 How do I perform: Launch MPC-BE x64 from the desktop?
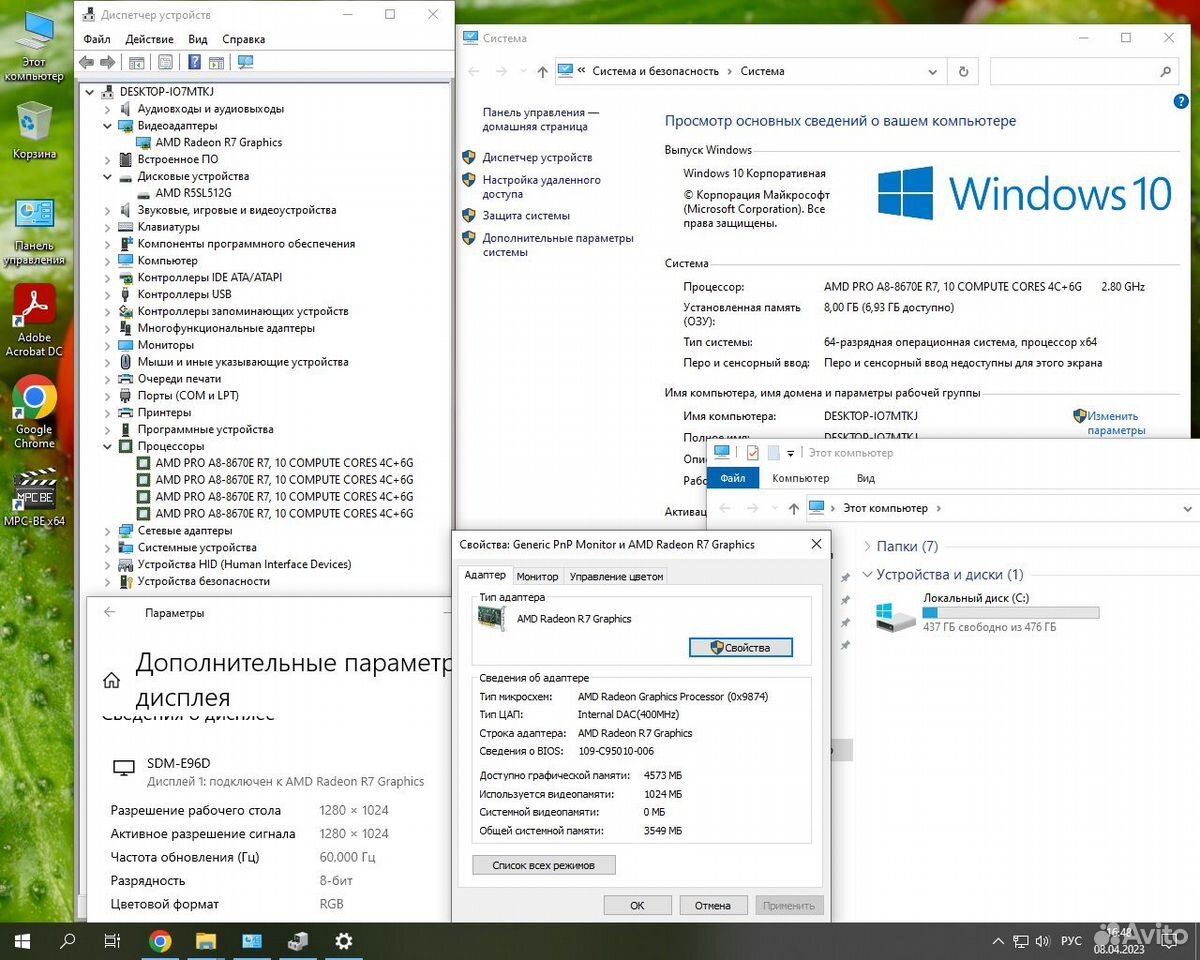point(34,497)
